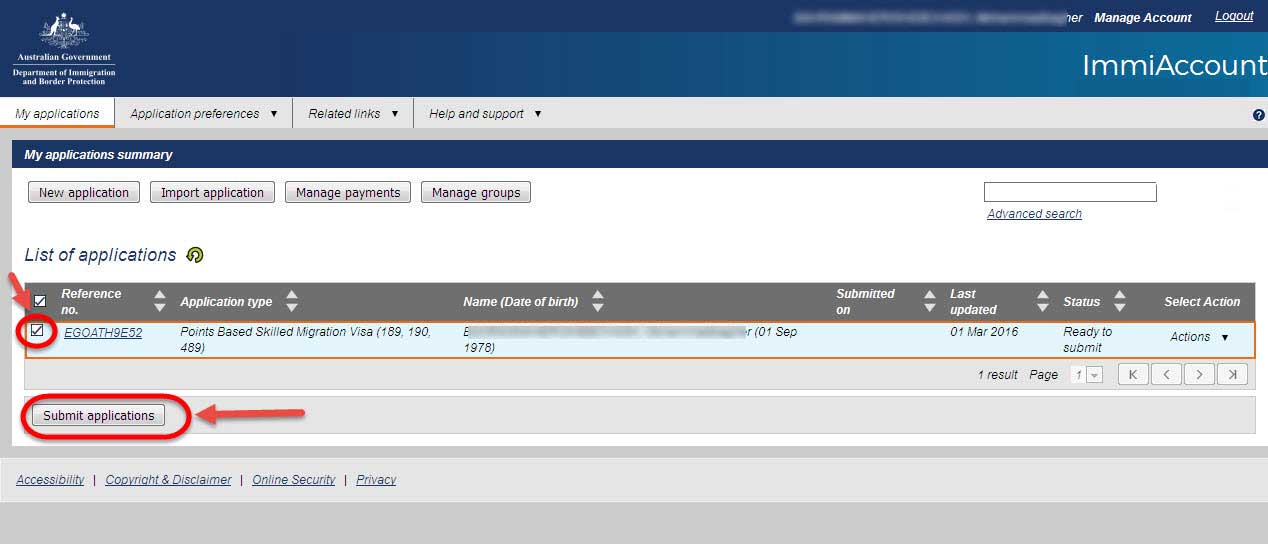Expand the Application preferences menu

pyautogui.click(x=203, y=114)
